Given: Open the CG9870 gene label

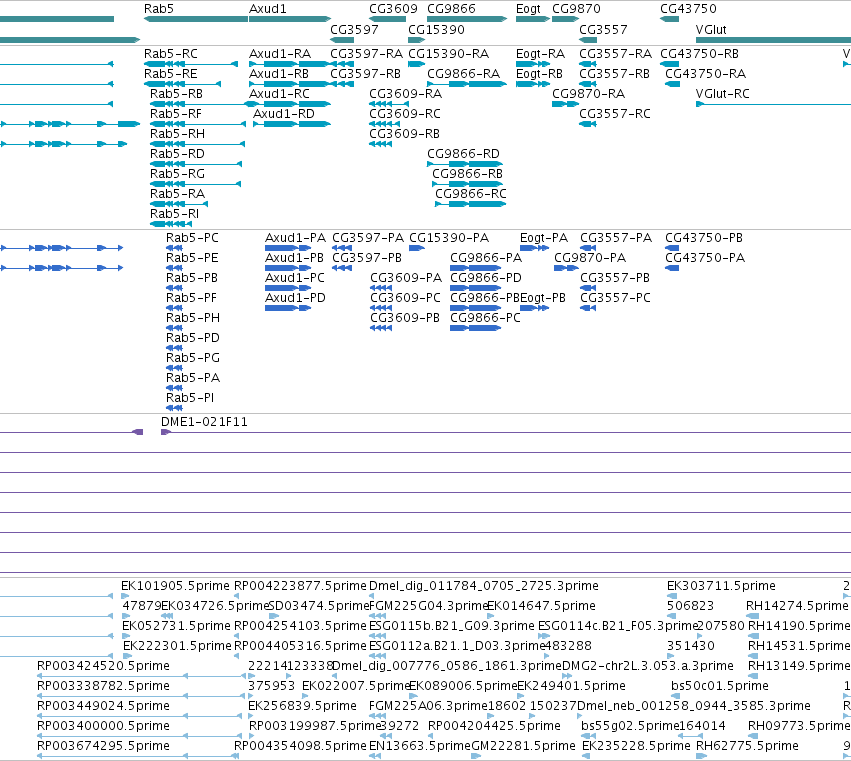Looking at the screenshot, I should coord(576,9).
